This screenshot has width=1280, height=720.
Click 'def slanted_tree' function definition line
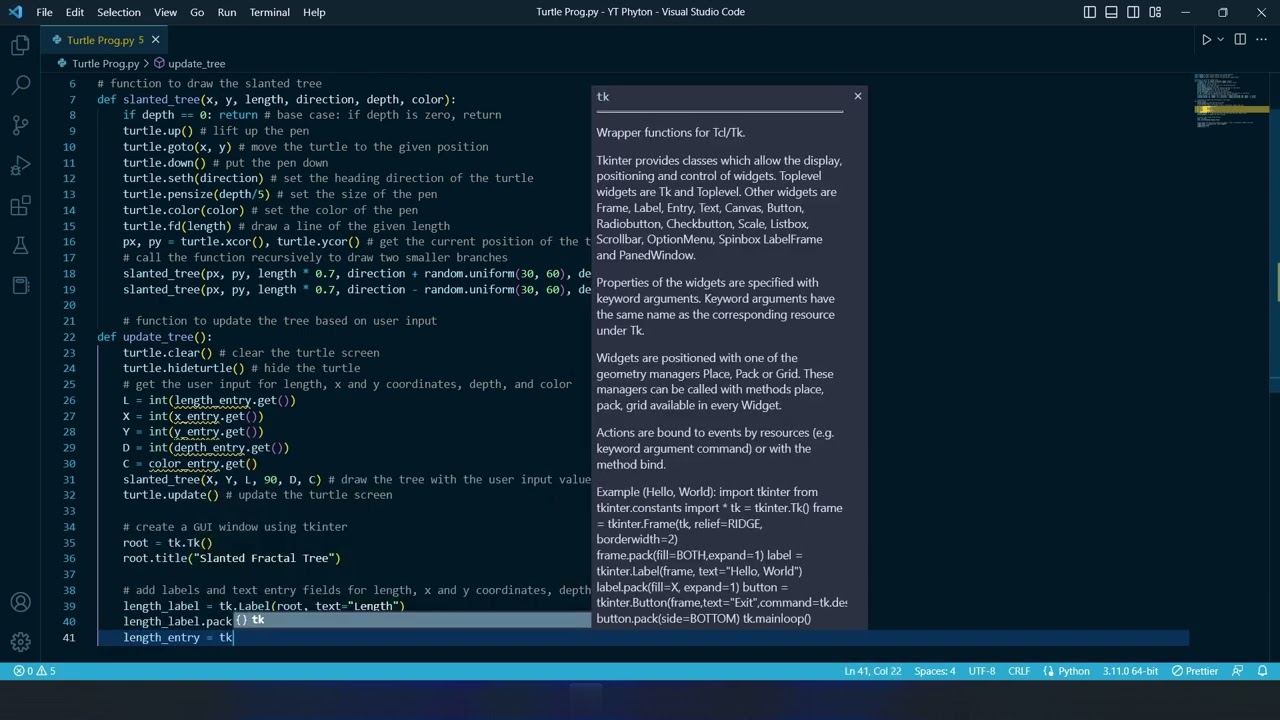point(277,99)
